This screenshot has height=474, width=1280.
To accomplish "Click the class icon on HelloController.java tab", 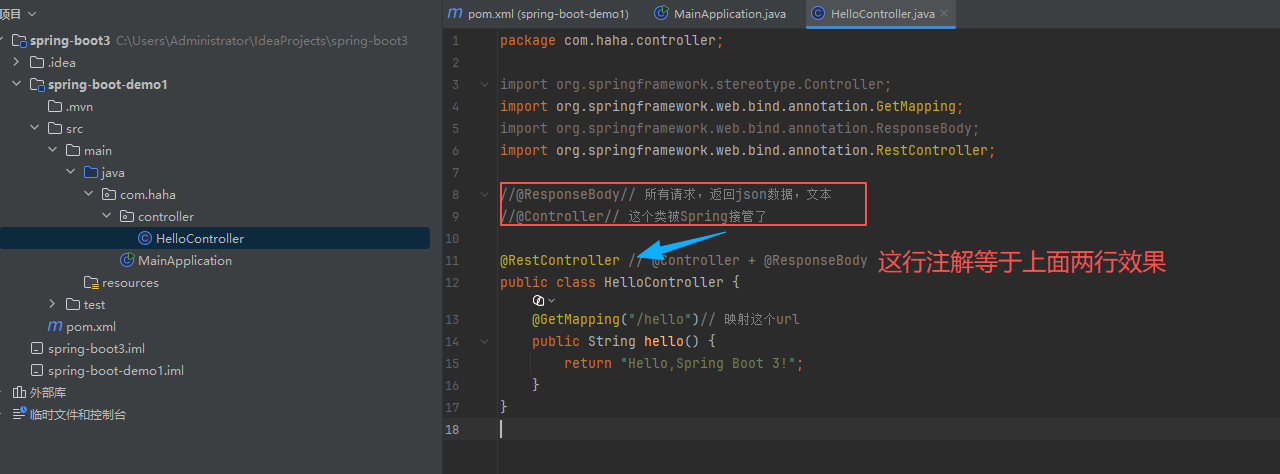I will 818,14.
